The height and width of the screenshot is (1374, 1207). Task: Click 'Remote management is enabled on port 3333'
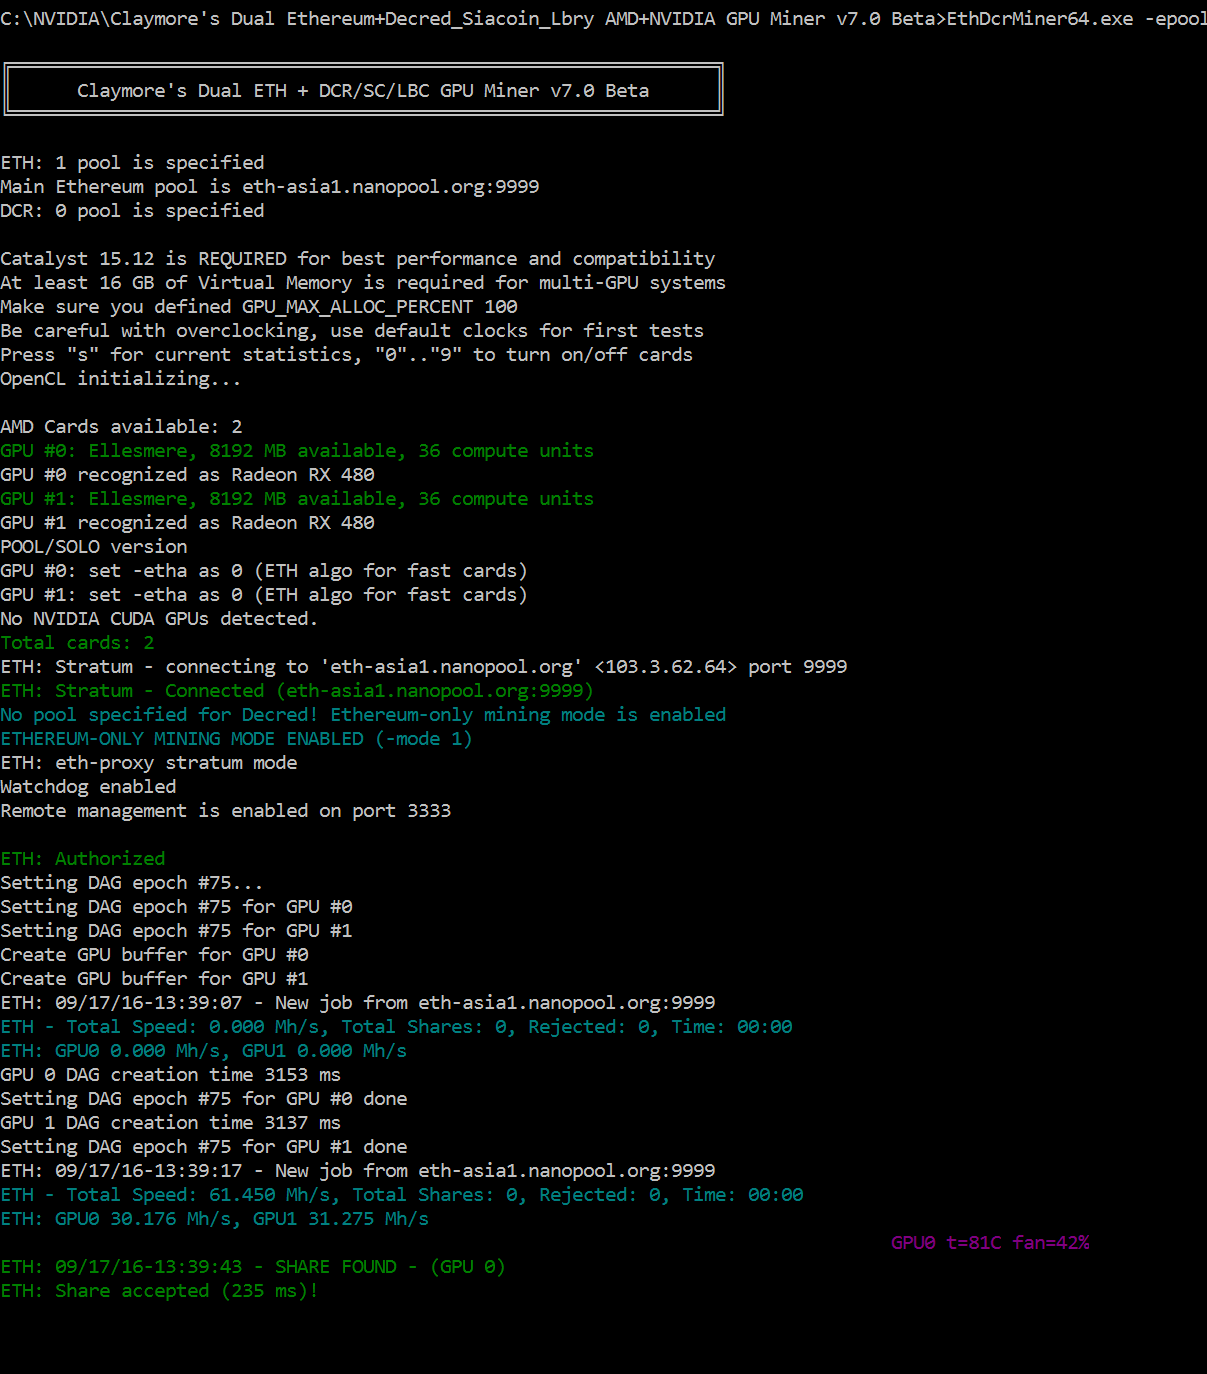226,811
